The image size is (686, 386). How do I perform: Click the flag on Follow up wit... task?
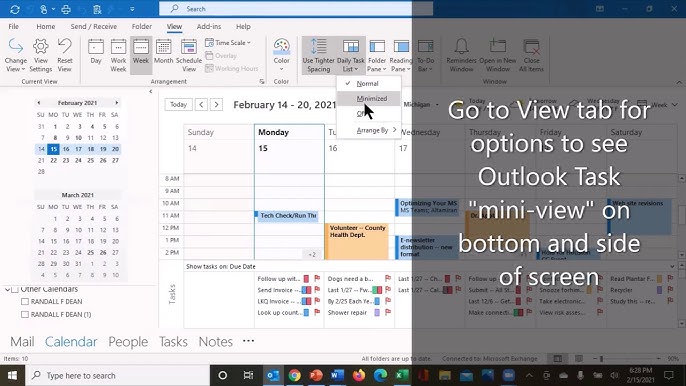(317, 278)
